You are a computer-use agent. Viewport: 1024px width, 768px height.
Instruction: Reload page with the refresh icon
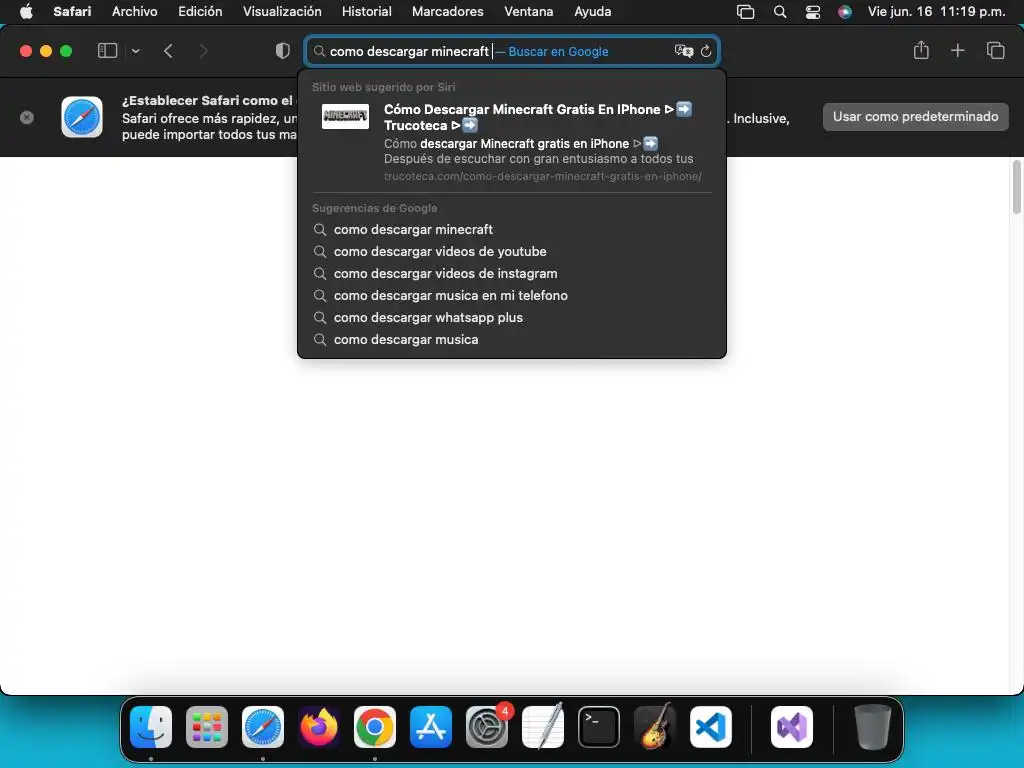coord(706,51)
